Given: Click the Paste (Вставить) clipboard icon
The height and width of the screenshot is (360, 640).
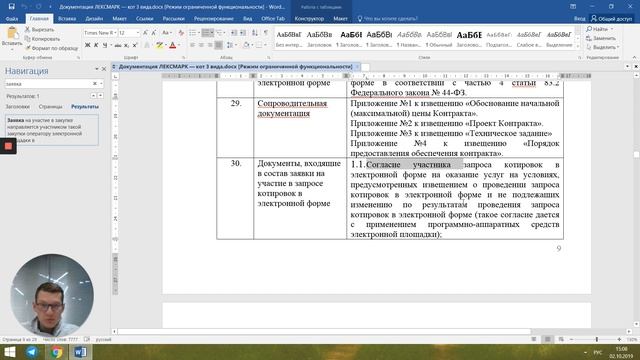Looking at the screenshot, I should click(12, 33).
